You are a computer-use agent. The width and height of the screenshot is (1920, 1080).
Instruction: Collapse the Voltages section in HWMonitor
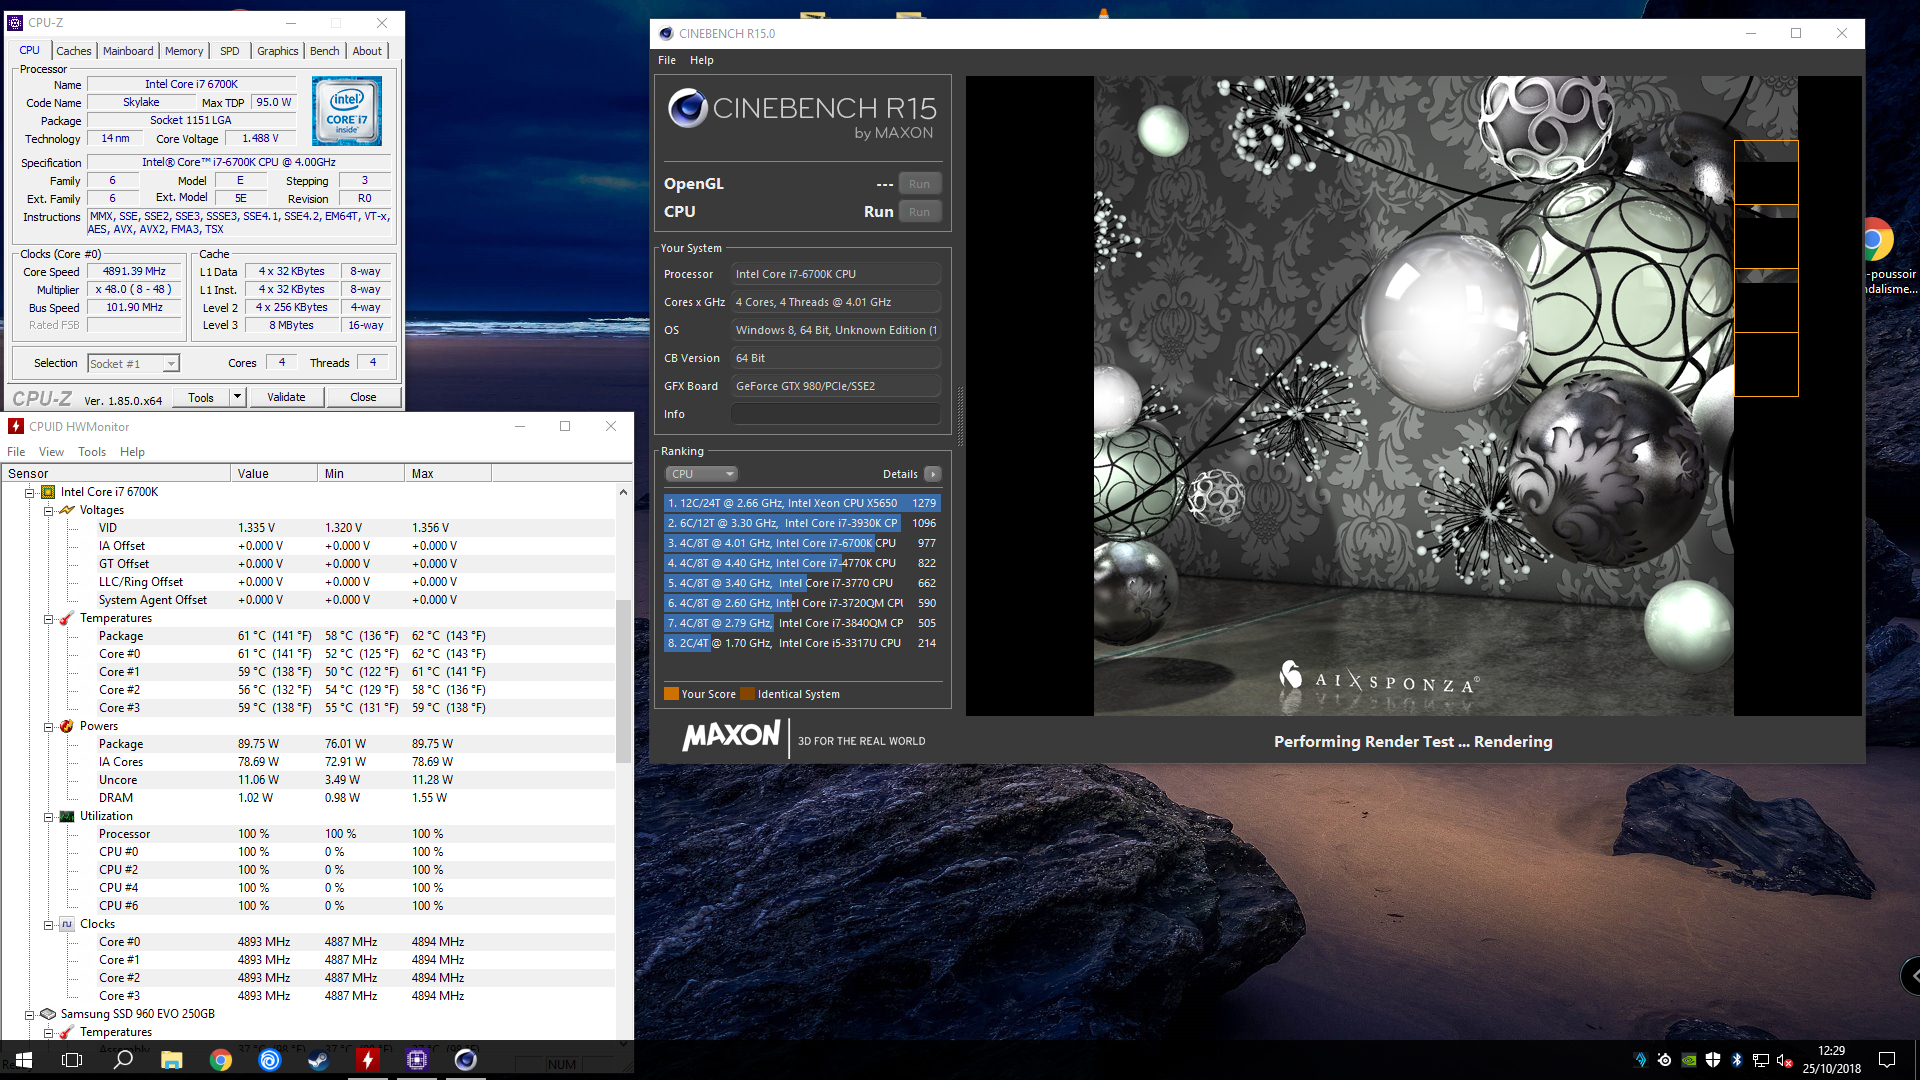48,510
